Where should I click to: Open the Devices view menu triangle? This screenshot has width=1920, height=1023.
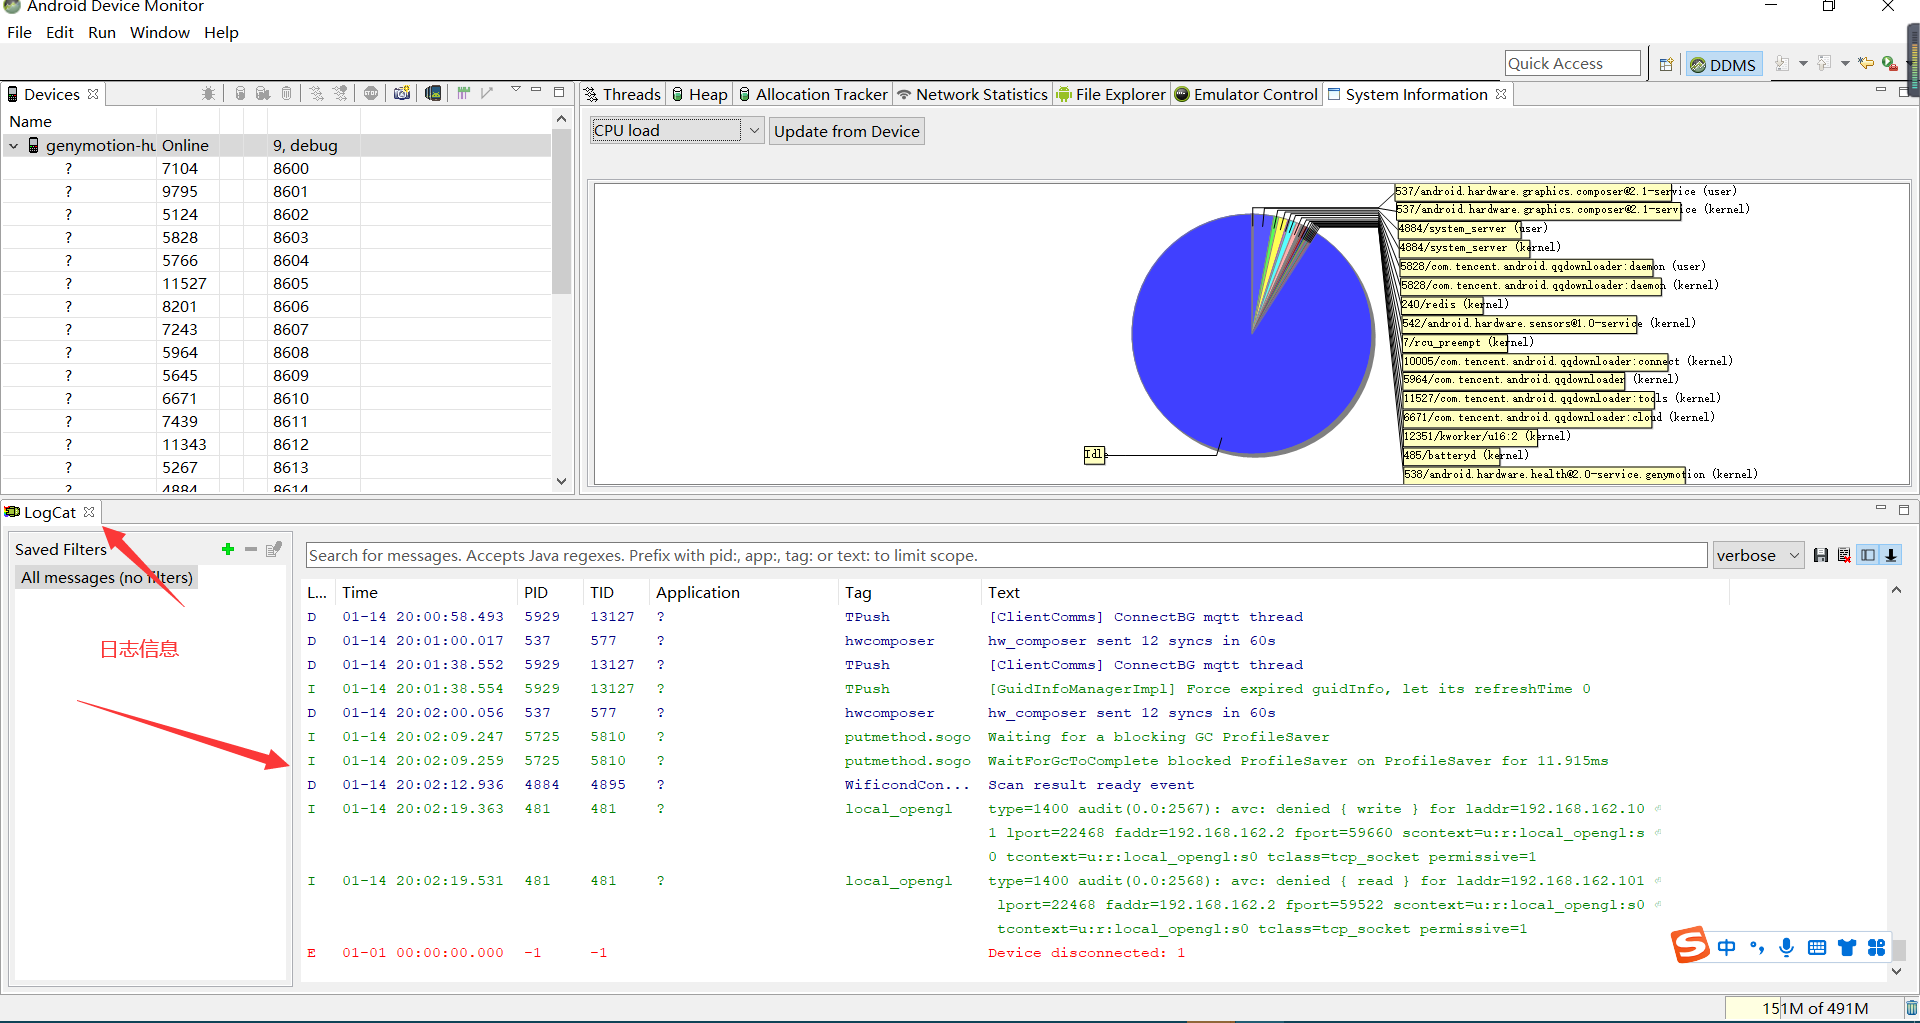coord(516,90)
